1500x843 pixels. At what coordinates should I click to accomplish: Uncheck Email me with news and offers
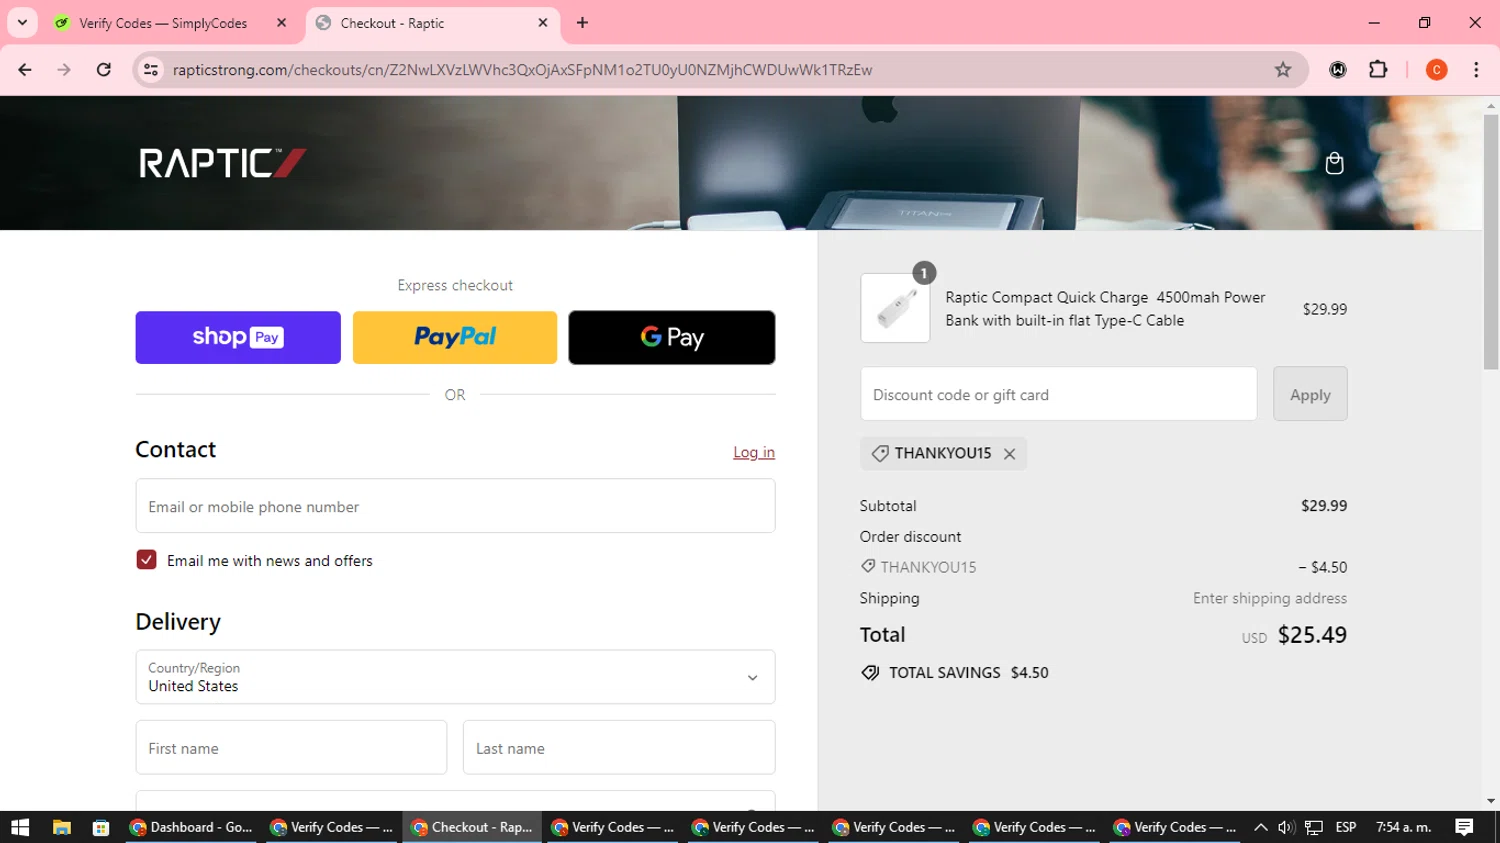click(146, 560)
